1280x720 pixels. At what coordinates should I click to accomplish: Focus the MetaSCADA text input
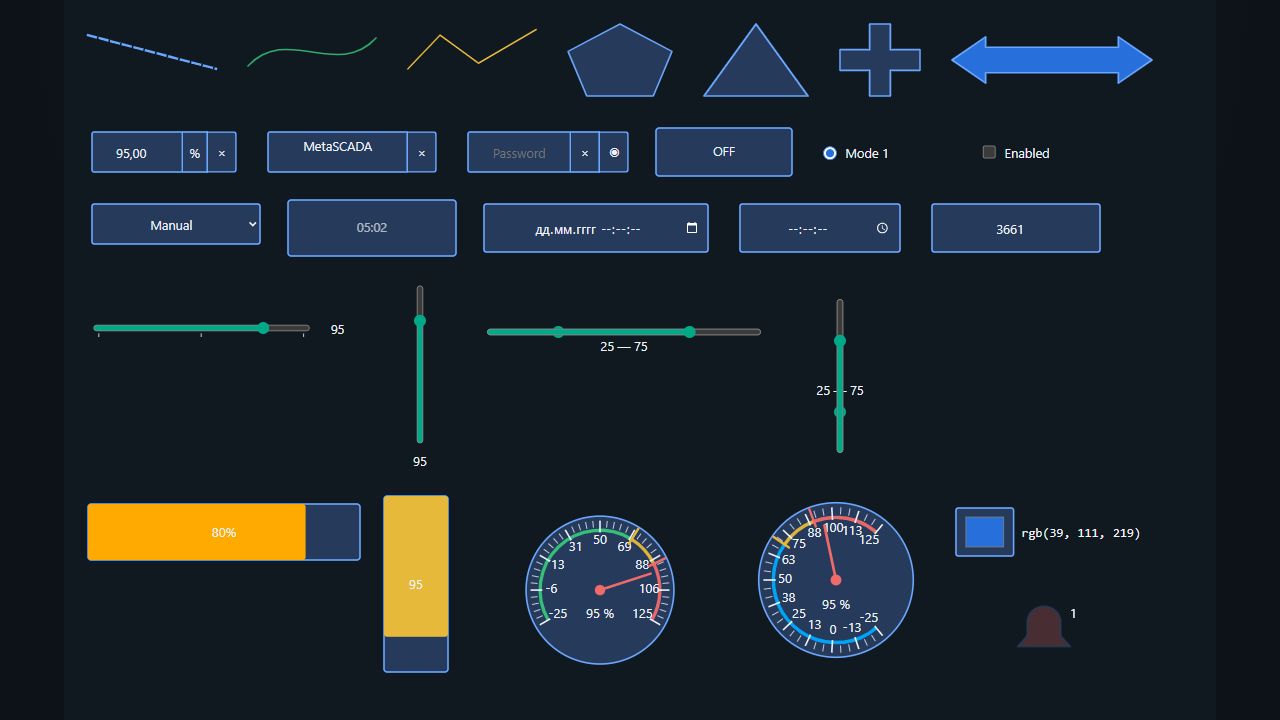[337, 152]
